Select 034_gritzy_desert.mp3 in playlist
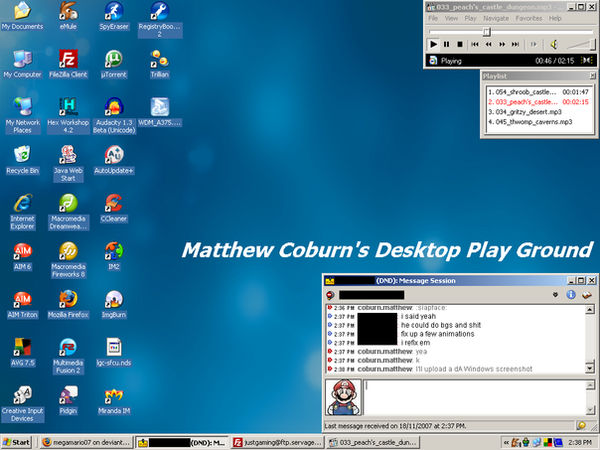Screen dimensions: 600x450 tap(538, 112)
